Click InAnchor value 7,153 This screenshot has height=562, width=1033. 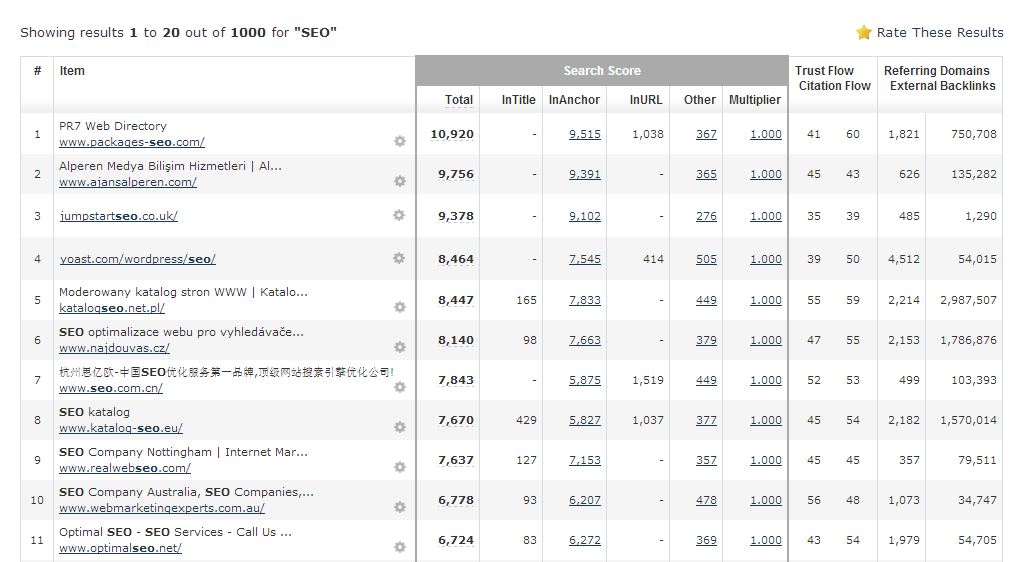(585, 461)
